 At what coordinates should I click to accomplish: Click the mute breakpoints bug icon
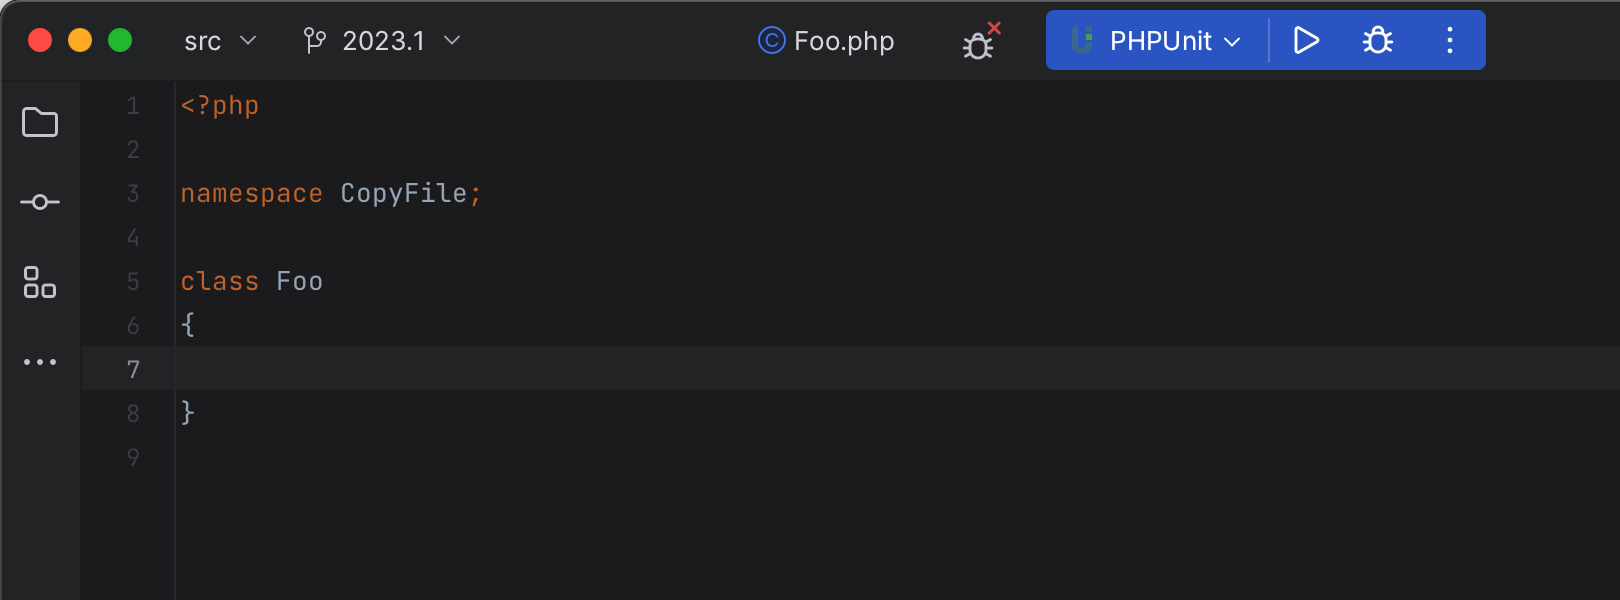click(975, 41)
